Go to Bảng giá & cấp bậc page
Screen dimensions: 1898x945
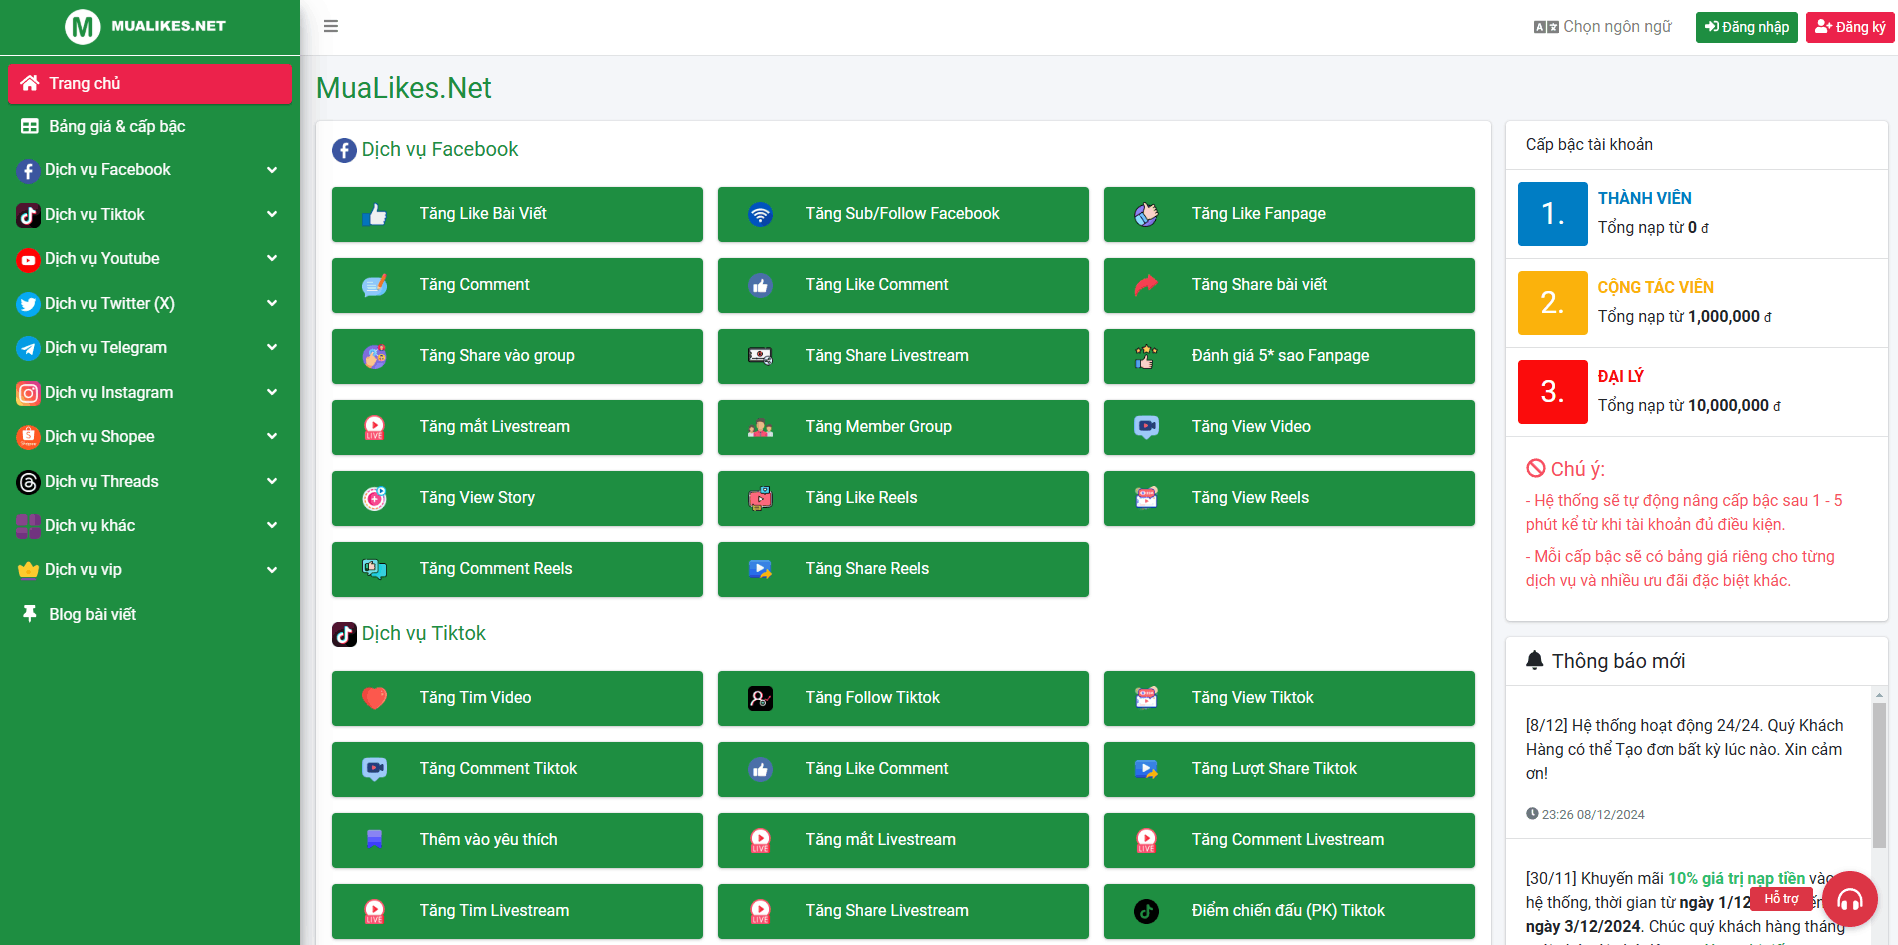click(117, 127)
